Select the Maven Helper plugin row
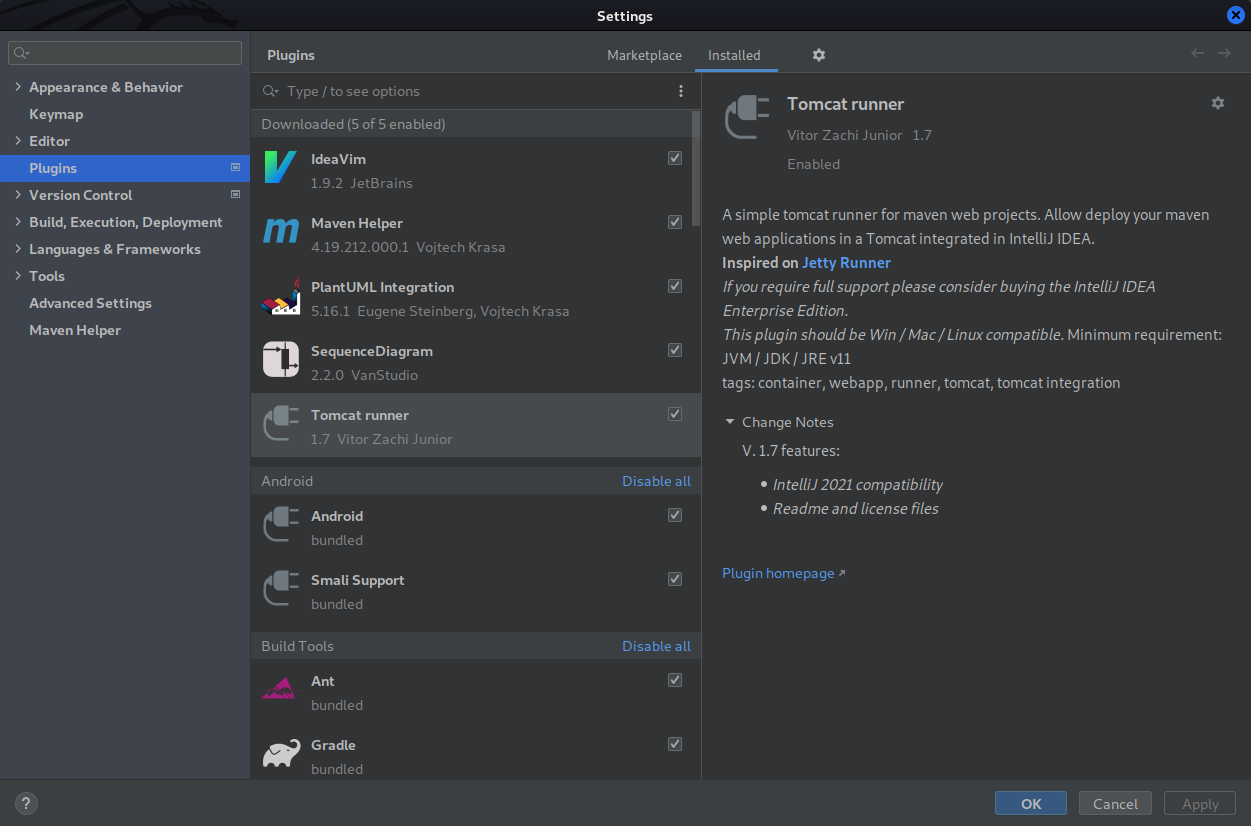 [475, 232]
